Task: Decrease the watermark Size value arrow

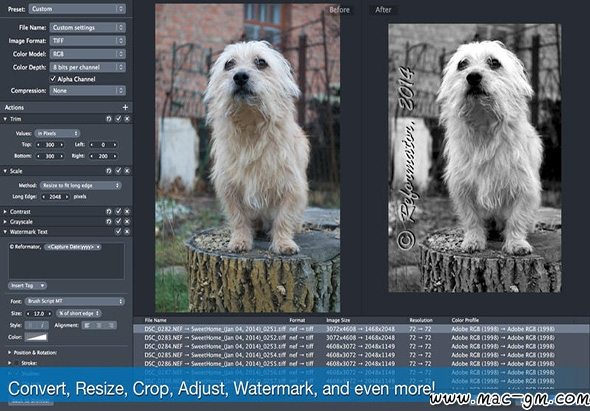Action: click(28, 313)
